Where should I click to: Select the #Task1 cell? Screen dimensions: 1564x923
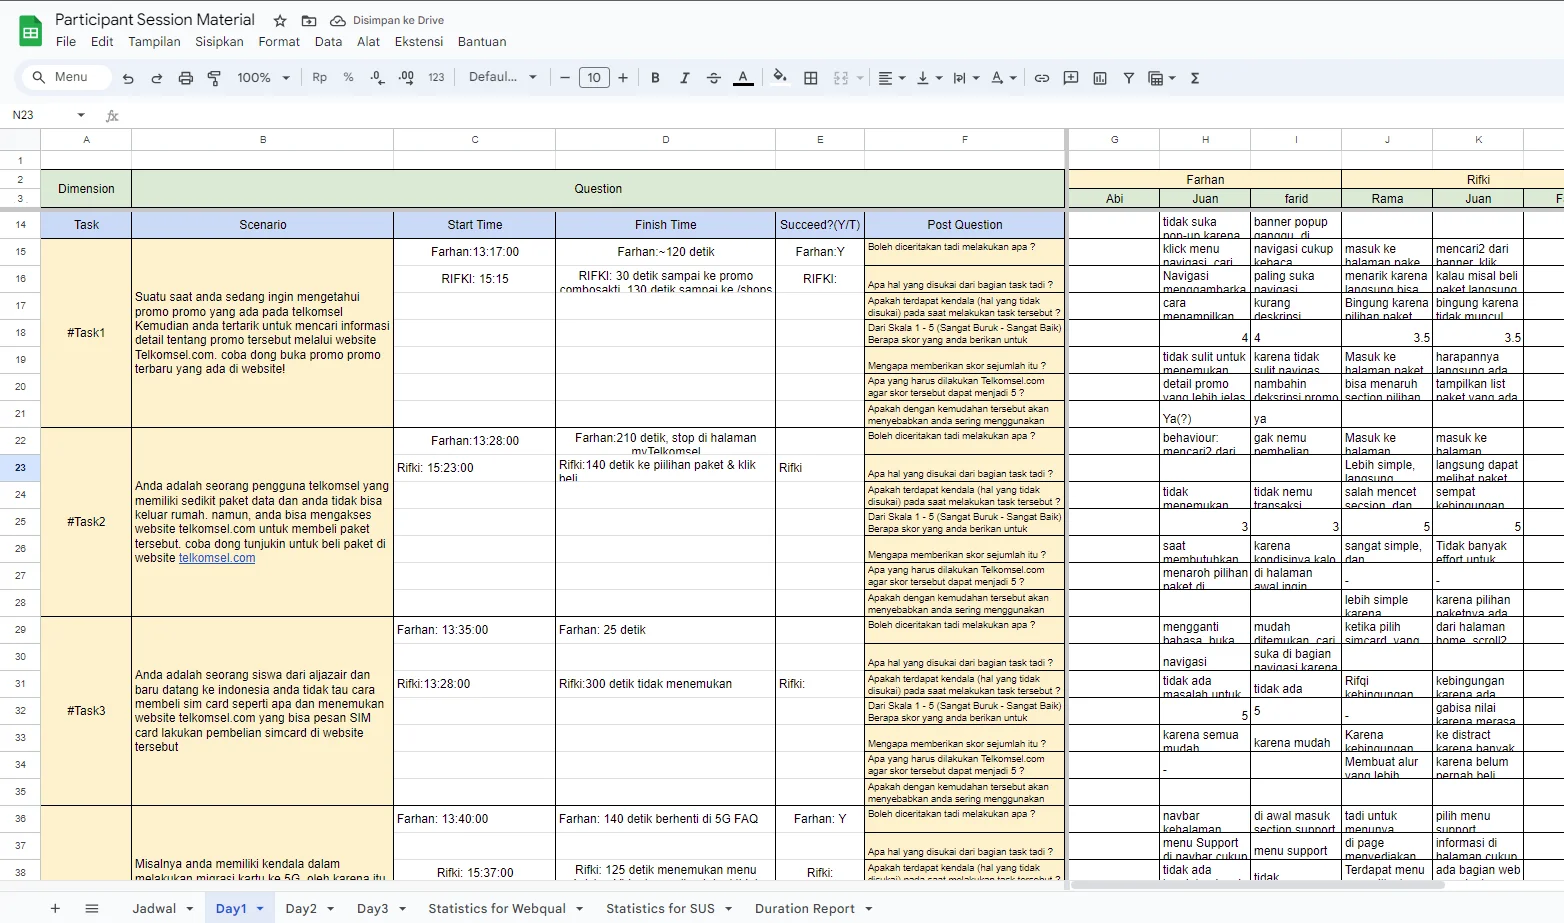(x=86, y=333)
